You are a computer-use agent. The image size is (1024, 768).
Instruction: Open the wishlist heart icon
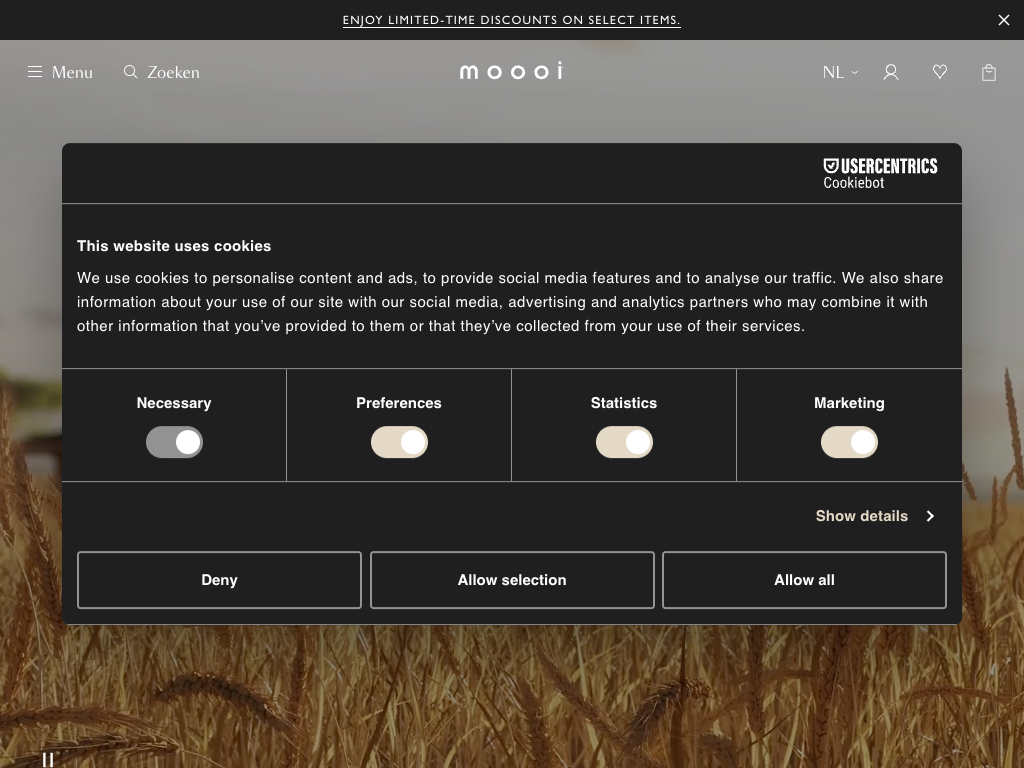pyautogui.click(x=940, y=72)
